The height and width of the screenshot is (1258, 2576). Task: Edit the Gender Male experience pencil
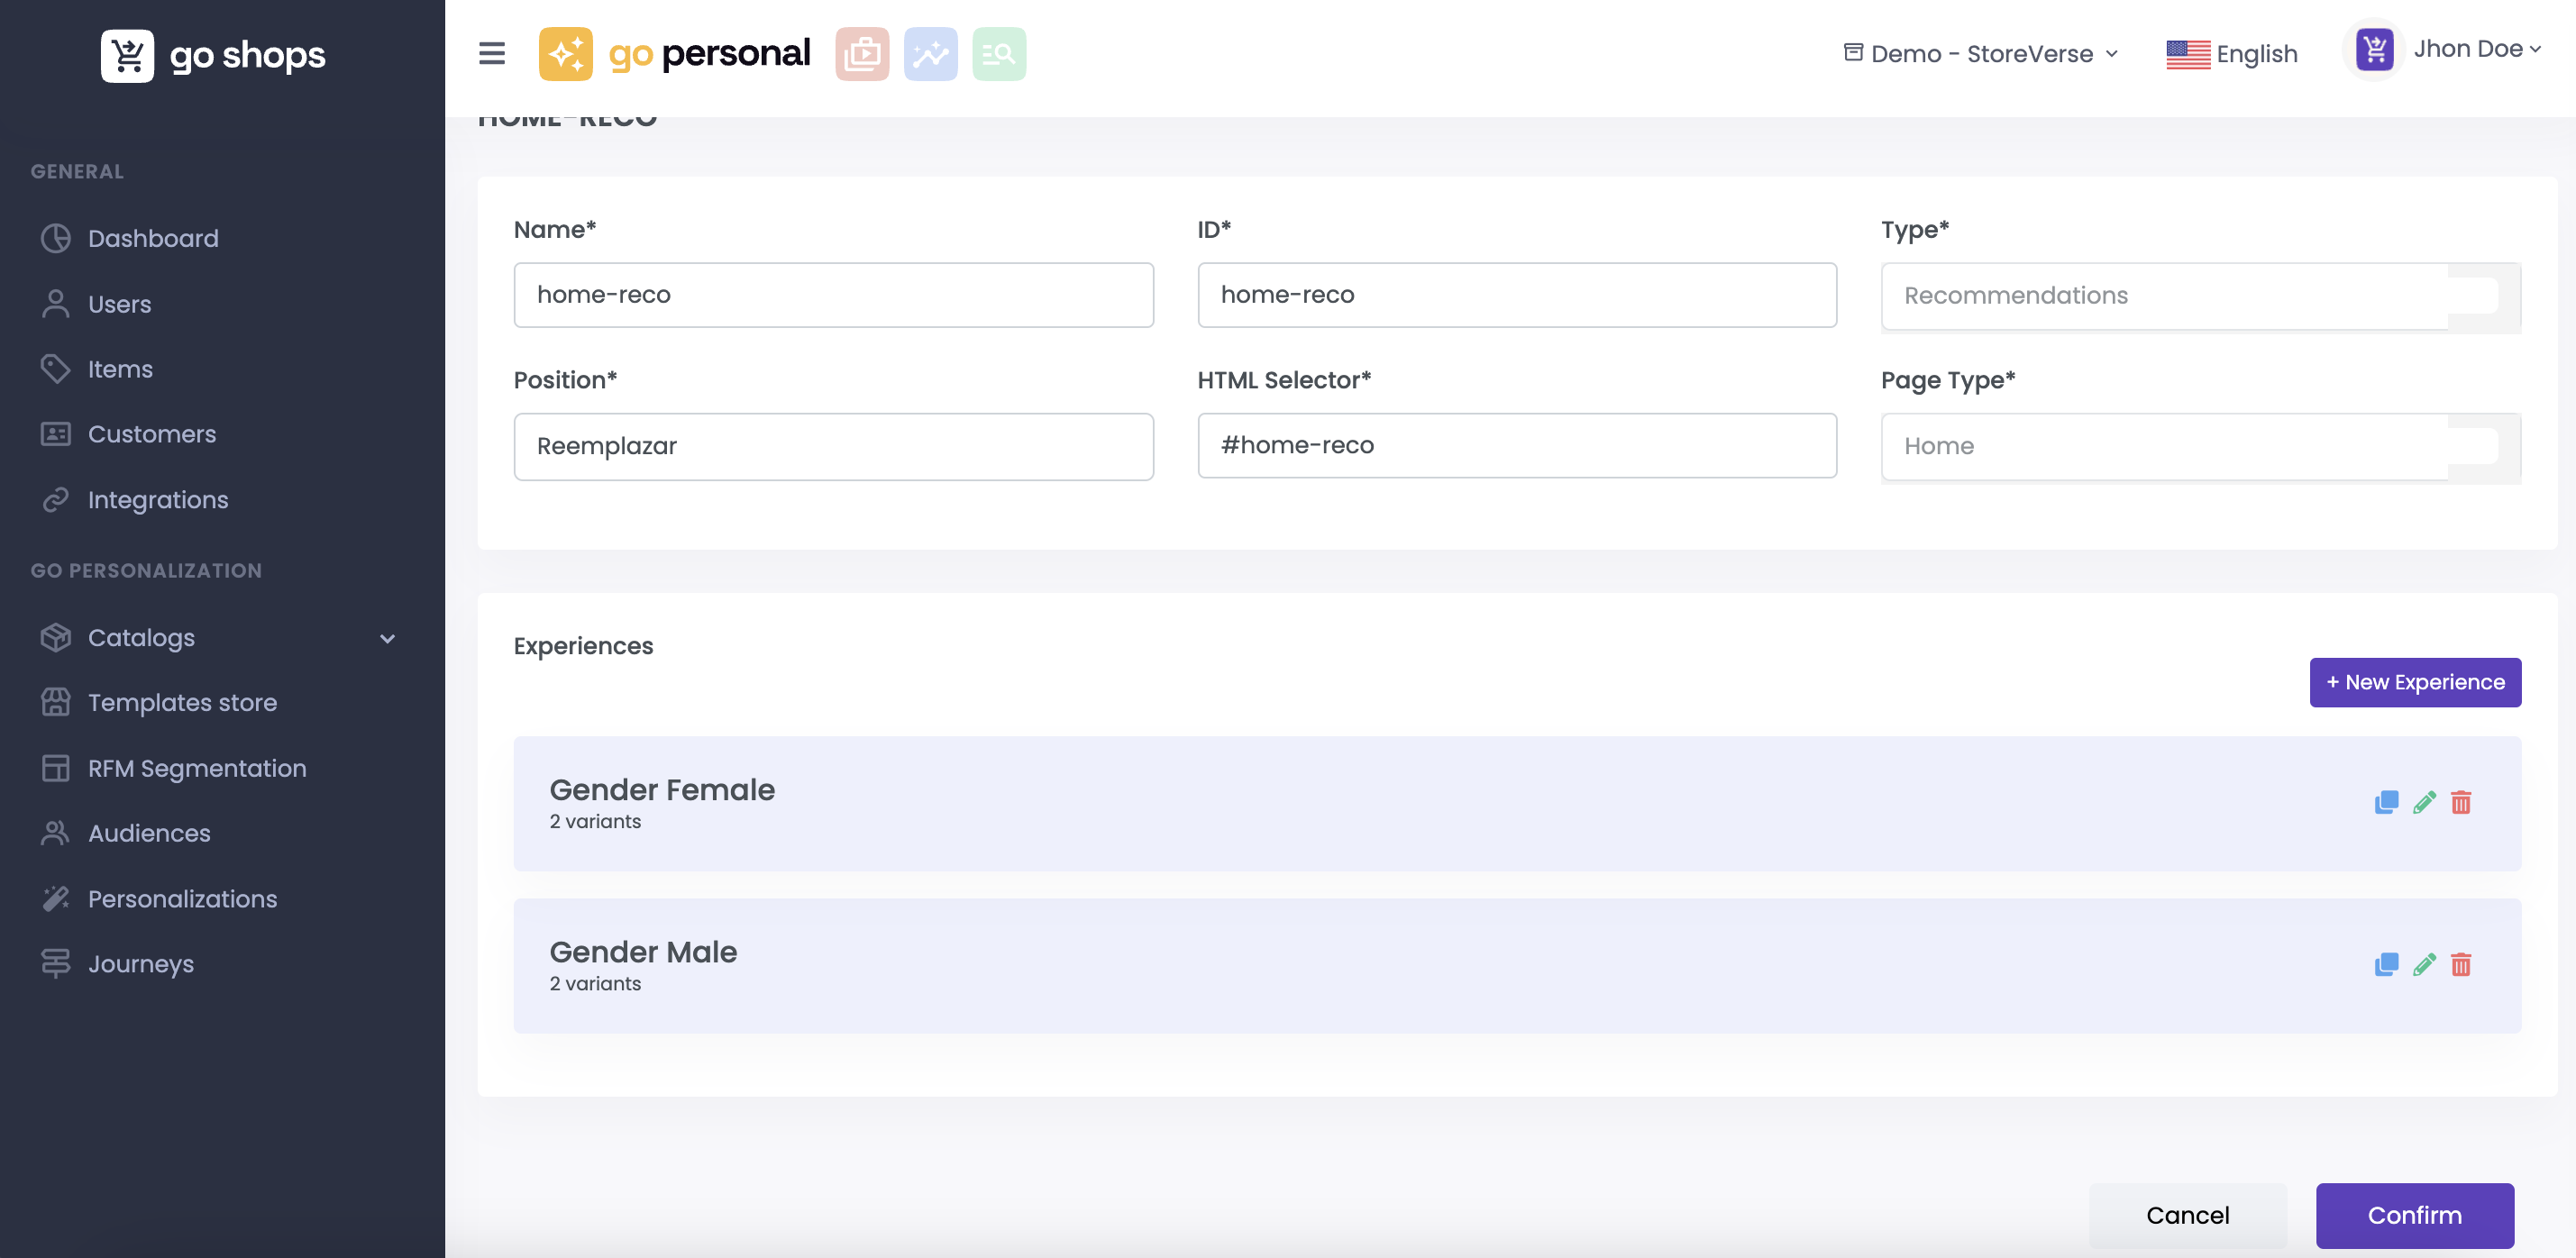2424,964
